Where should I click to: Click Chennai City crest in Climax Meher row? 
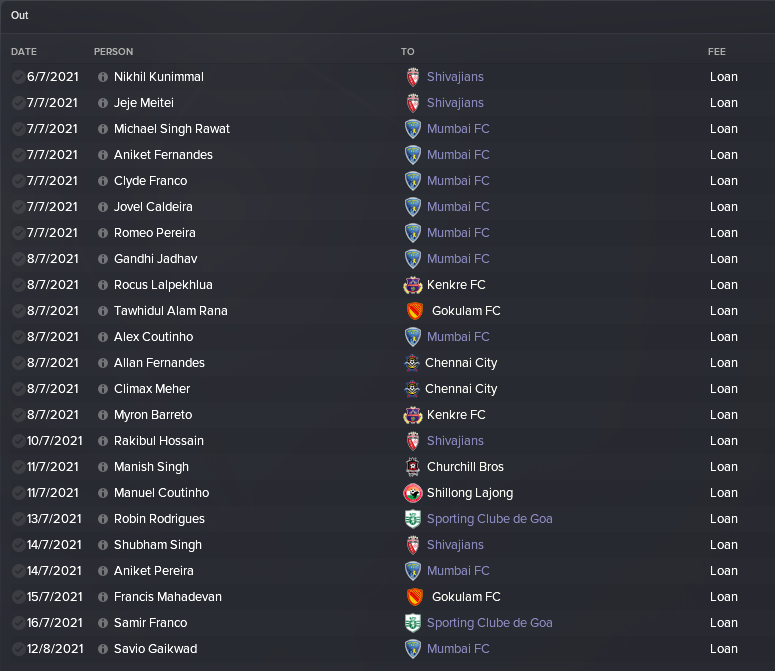coord(412,389)
